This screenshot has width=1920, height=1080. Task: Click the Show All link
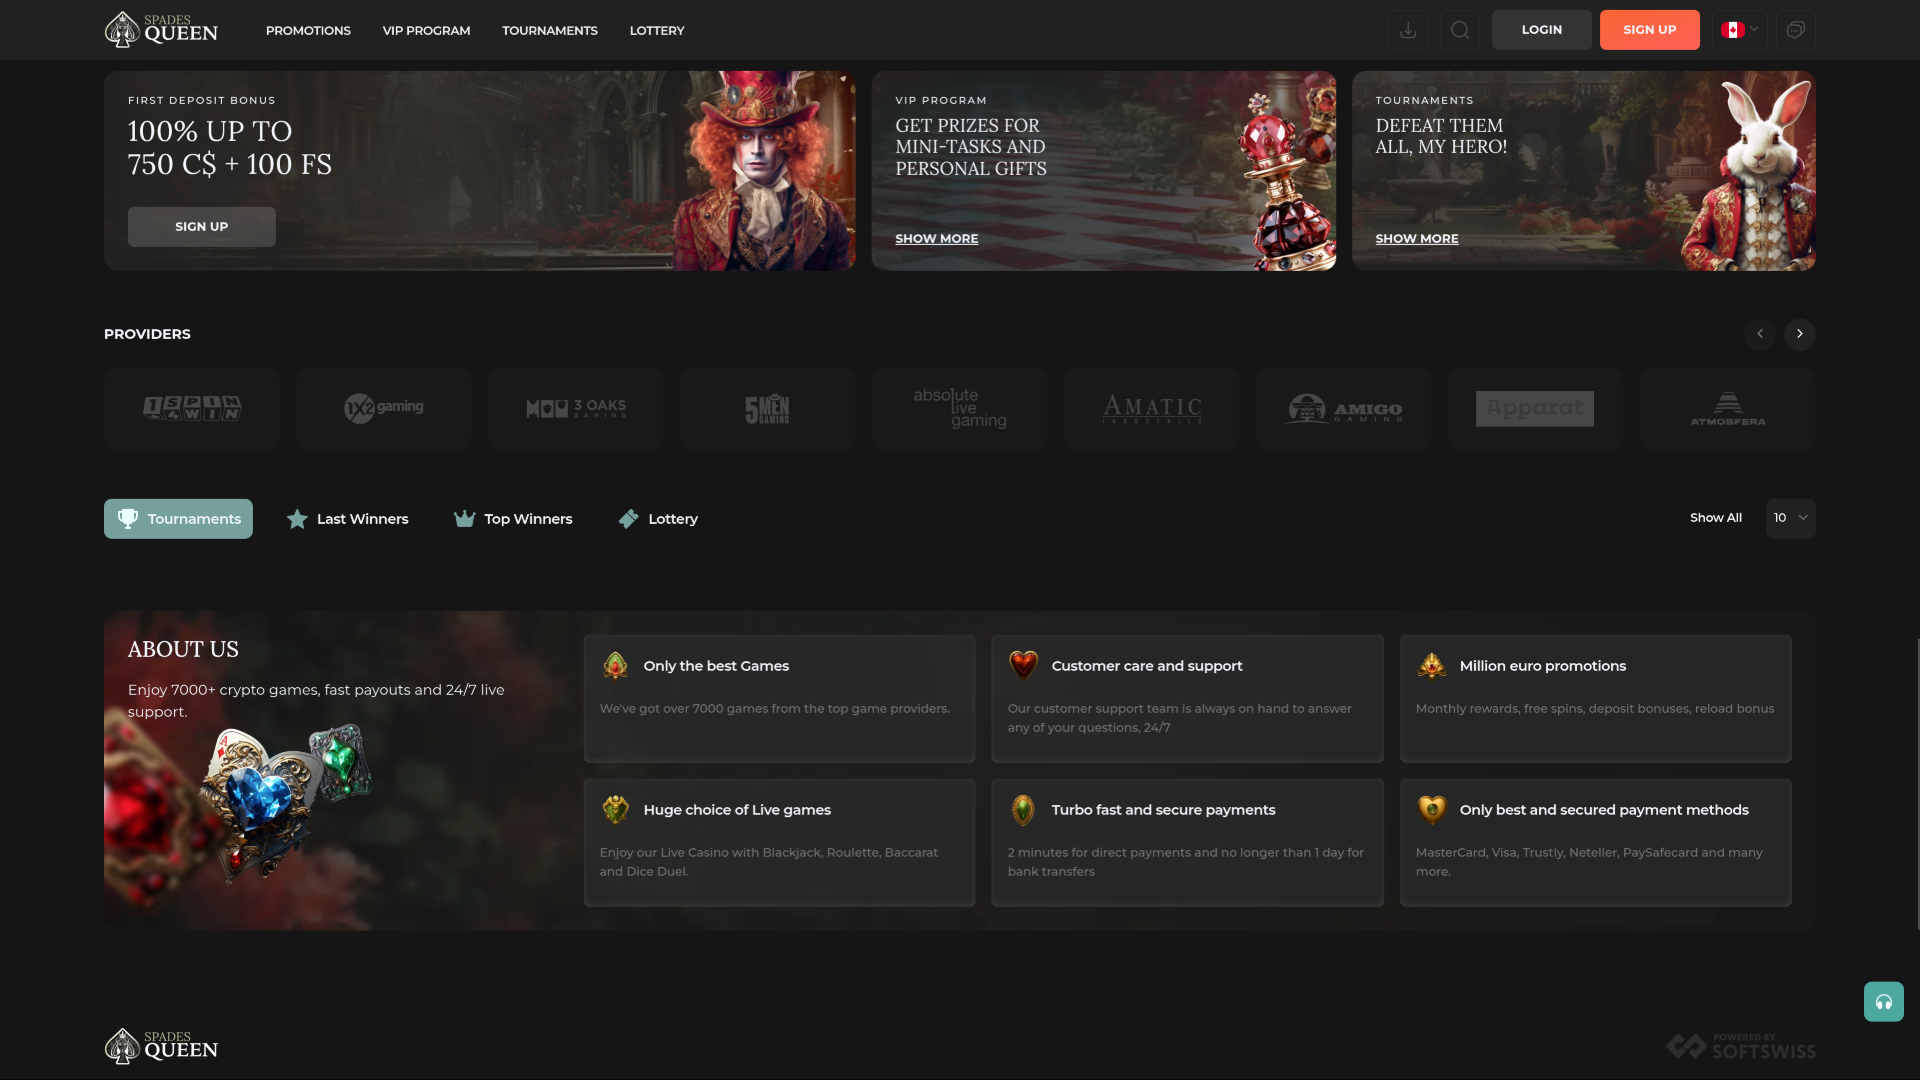click(x=1715, y=518)
